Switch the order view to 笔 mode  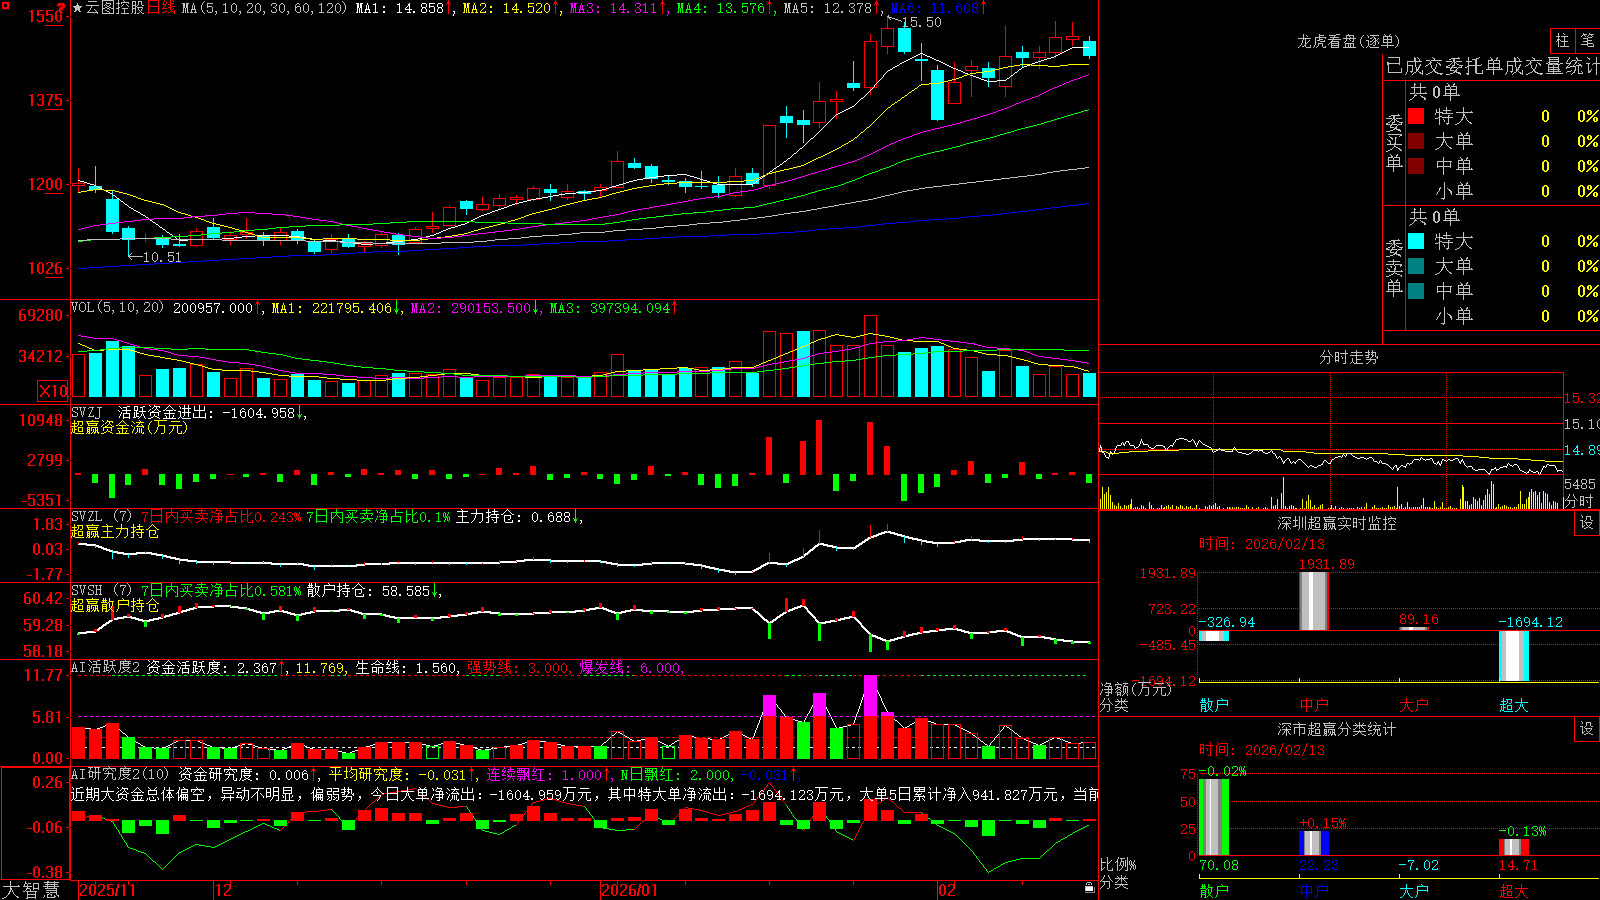point(1587,41)
